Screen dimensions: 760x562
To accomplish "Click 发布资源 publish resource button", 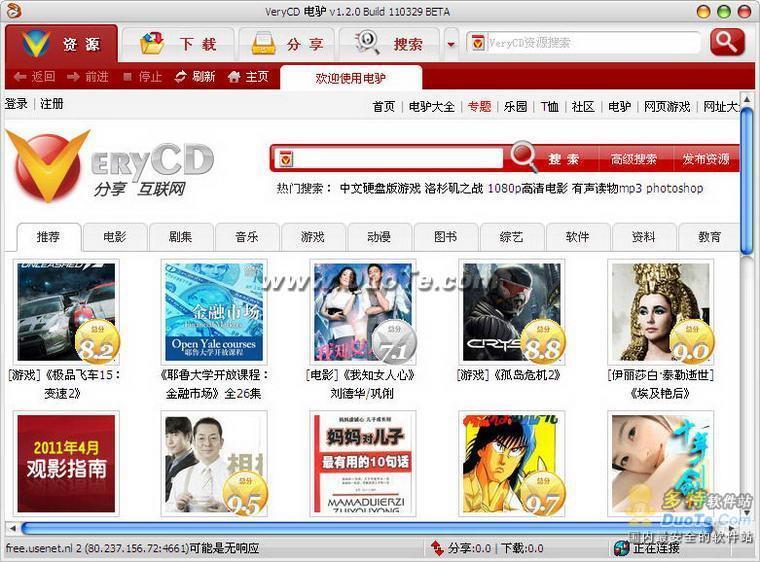I will pos(706,159).
